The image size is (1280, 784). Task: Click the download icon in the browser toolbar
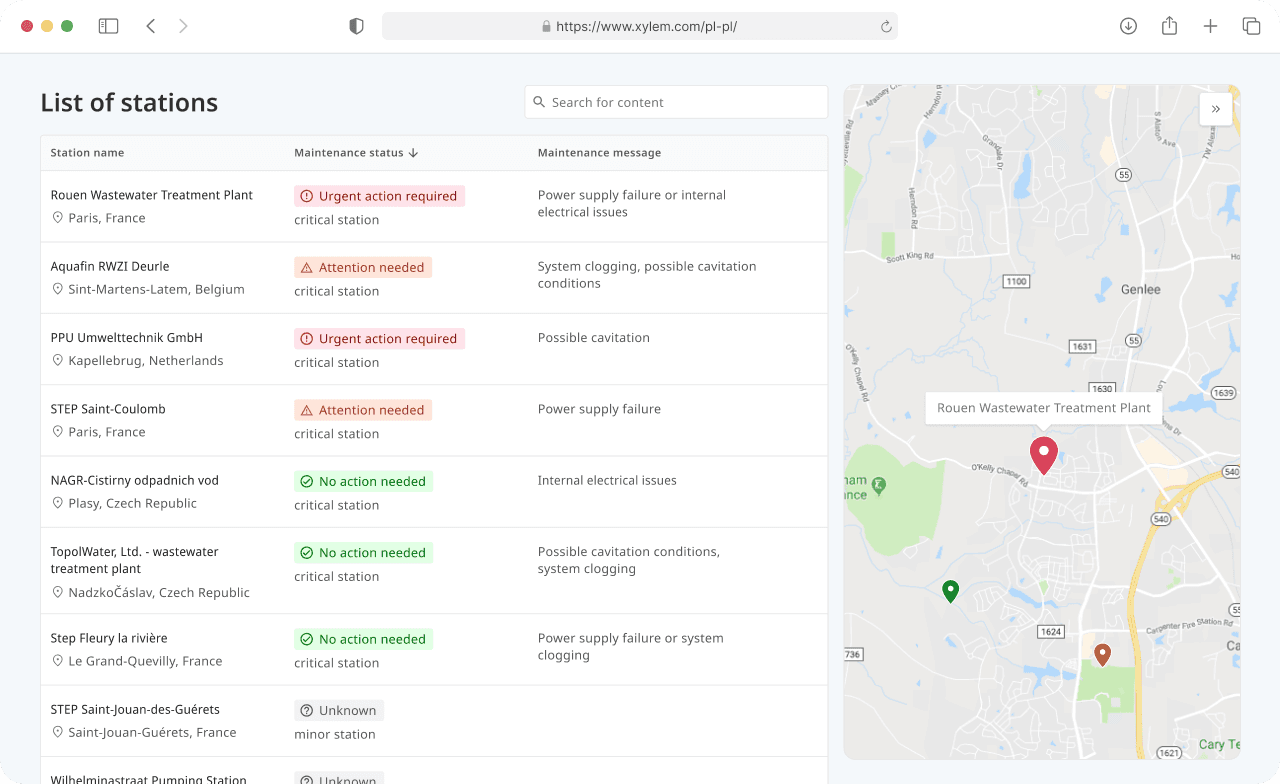pyautogui.click(x=1128, y=26)
